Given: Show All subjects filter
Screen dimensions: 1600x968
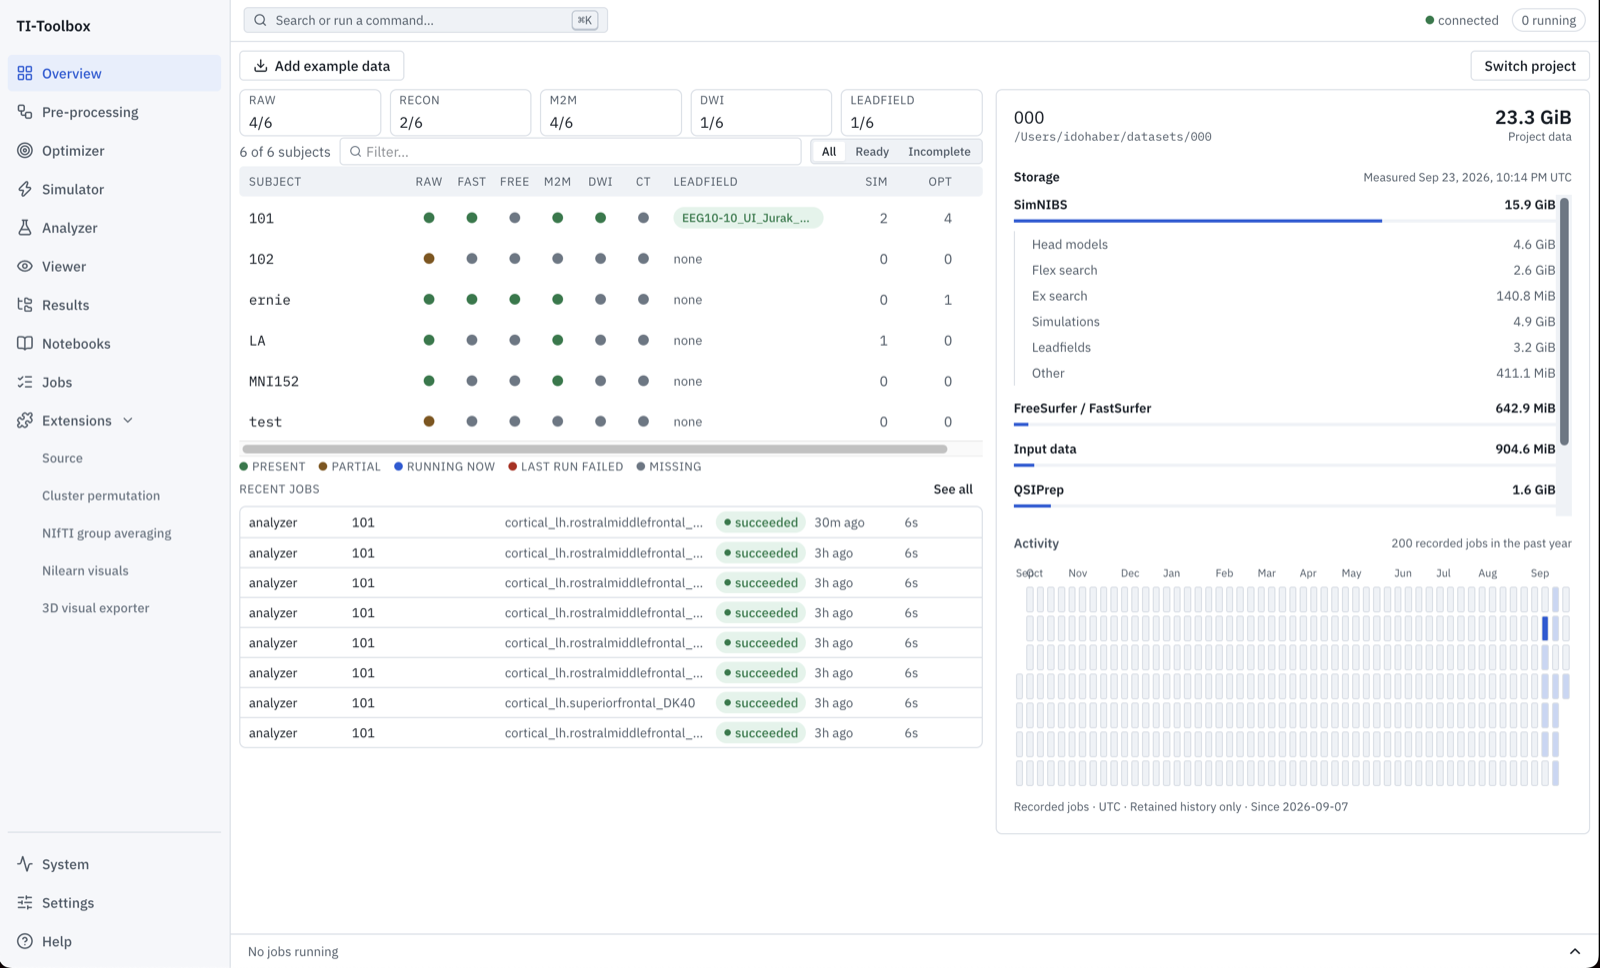Looking at the screenshot, I should pyautogui.click(x=829, y=152).
